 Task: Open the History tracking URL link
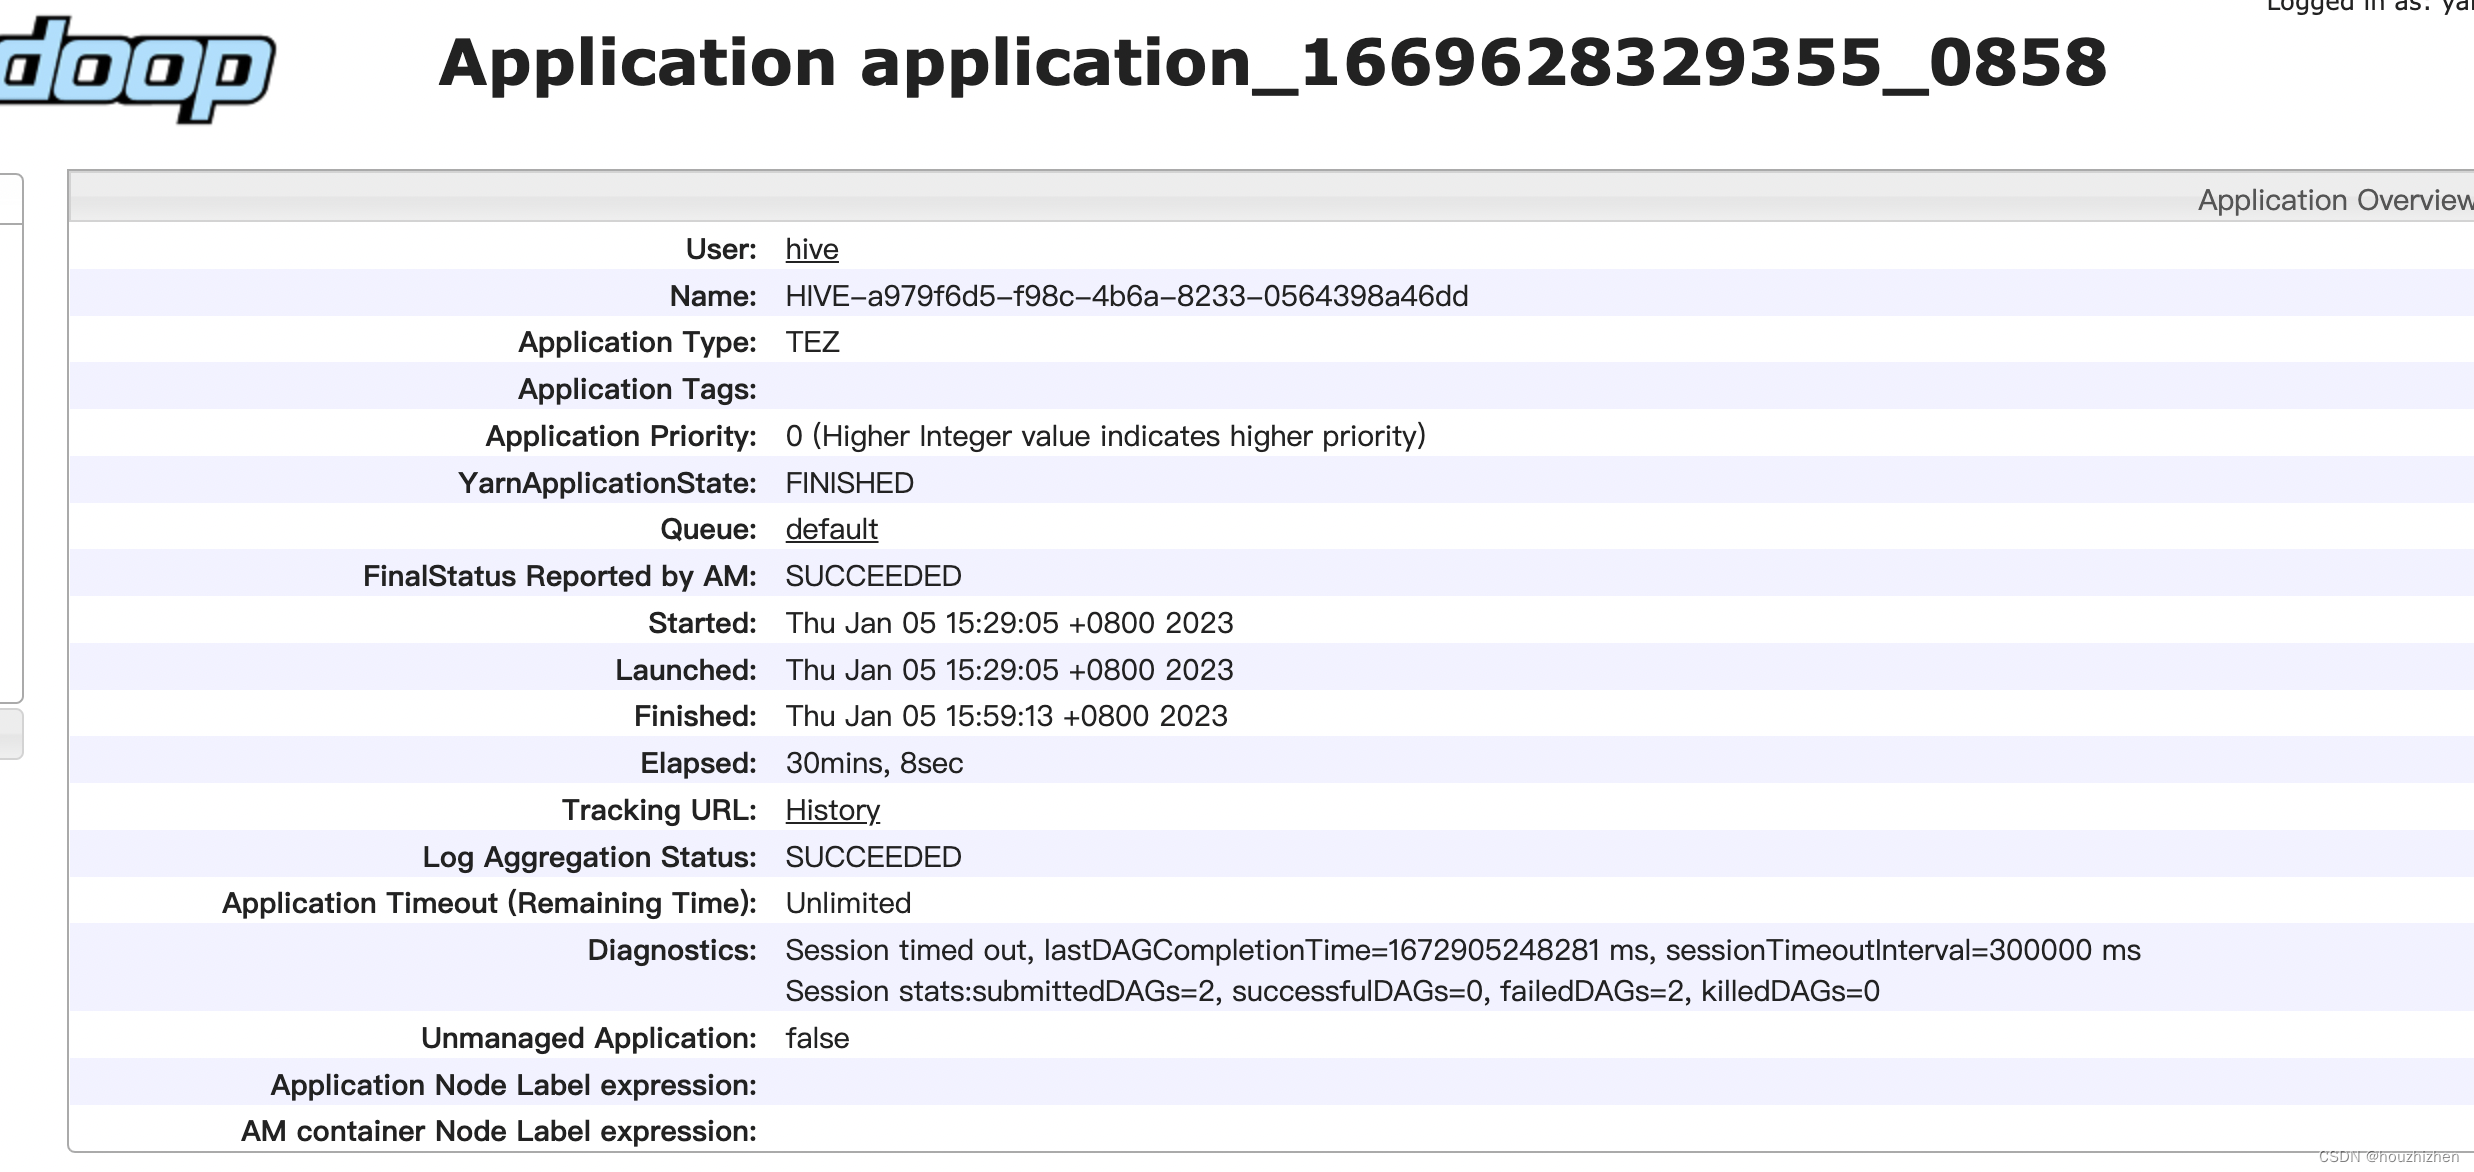pyautogui.click(x=833, y=810)
